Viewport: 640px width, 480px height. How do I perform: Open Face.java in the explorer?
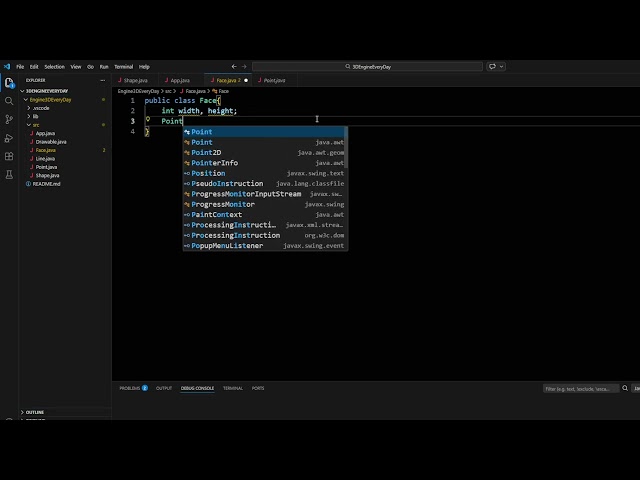tap(45, 150)
